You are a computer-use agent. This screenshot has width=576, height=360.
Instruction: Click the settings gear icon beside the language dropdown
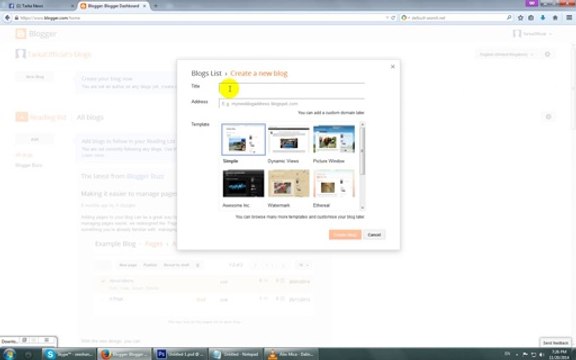point(547,54)
